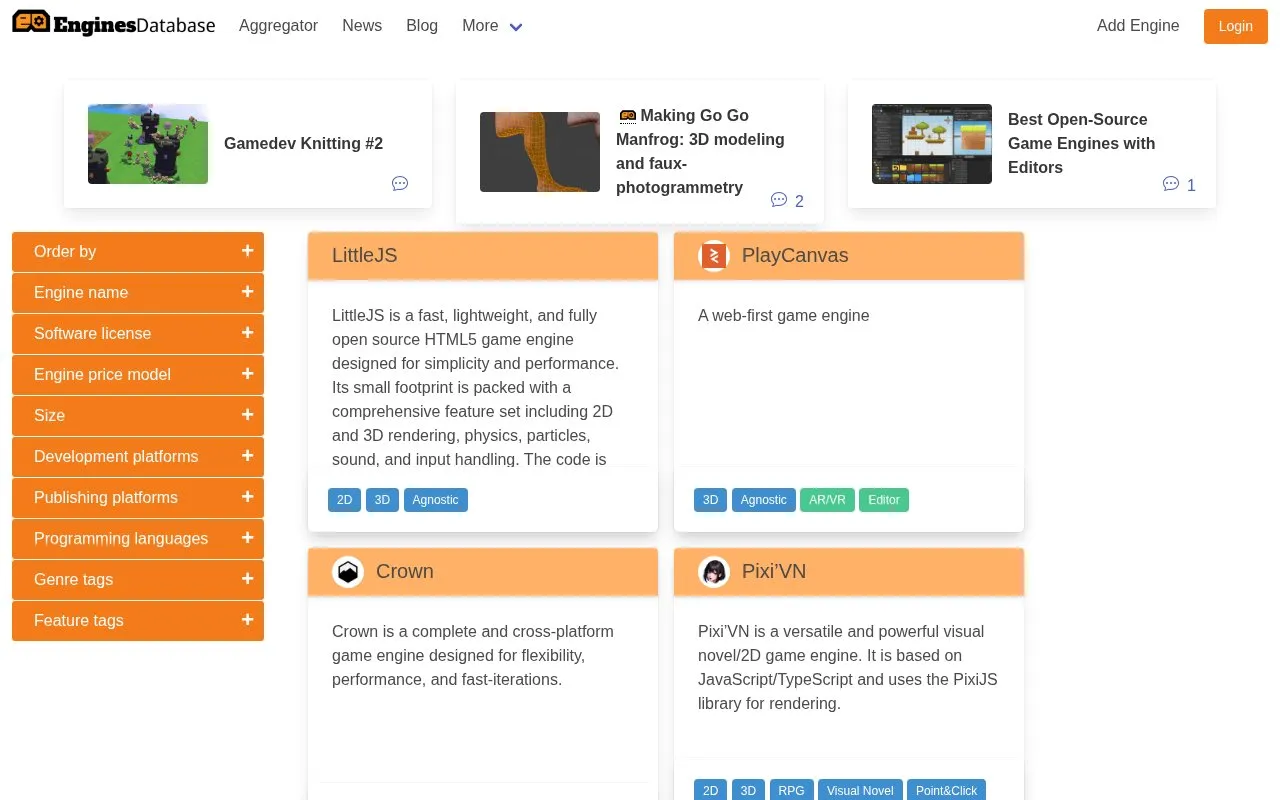The image size is (1280, 800).
Task: Select the Visual Novel tag on Pixi'VN card
Action: (x=860, y=790)
